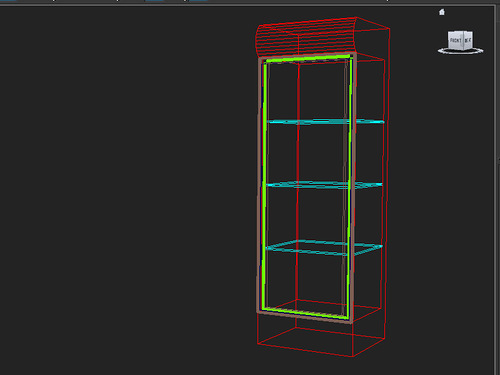500x375 pixels.
Task: Click the ViewCube compass ring
Action: click(x=460, y=51)
